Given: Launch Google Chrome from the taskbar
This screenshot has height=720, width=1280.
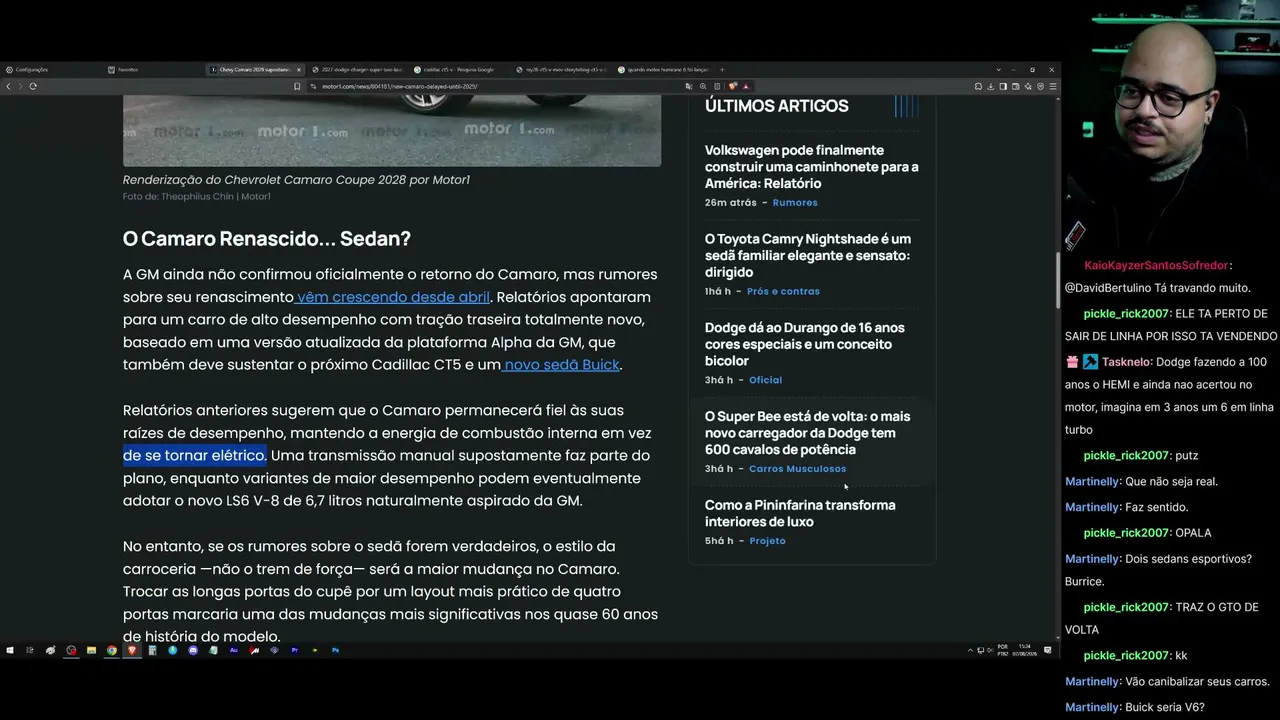Looking at the screenshot, I should (112, 650).
